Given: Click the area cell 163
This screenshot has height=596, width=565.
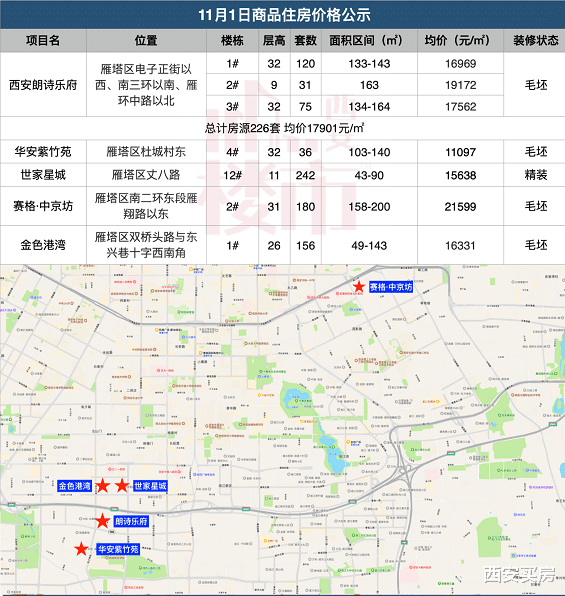Looking at the screenshot, I should (369, 85).
